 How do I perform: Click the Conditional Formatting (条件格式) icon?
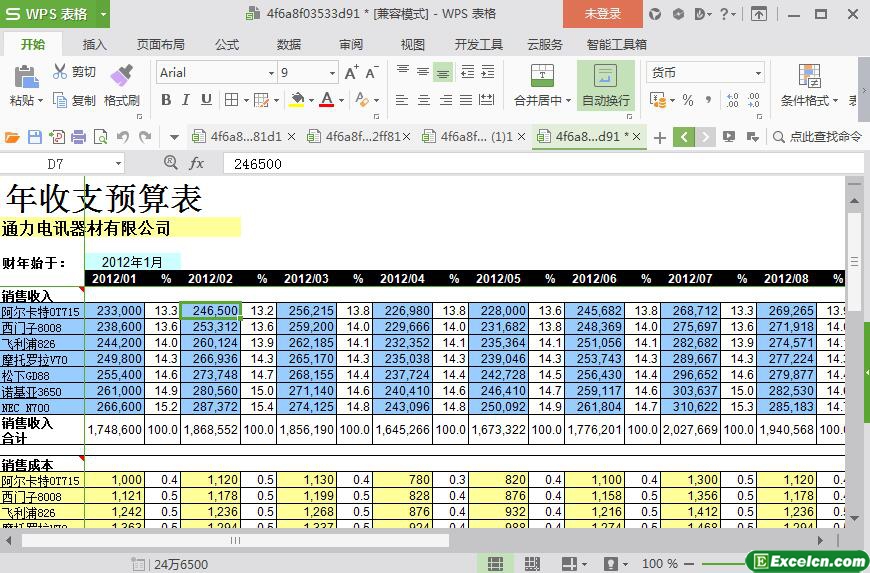pyautogui.click(x=809, y=76)
